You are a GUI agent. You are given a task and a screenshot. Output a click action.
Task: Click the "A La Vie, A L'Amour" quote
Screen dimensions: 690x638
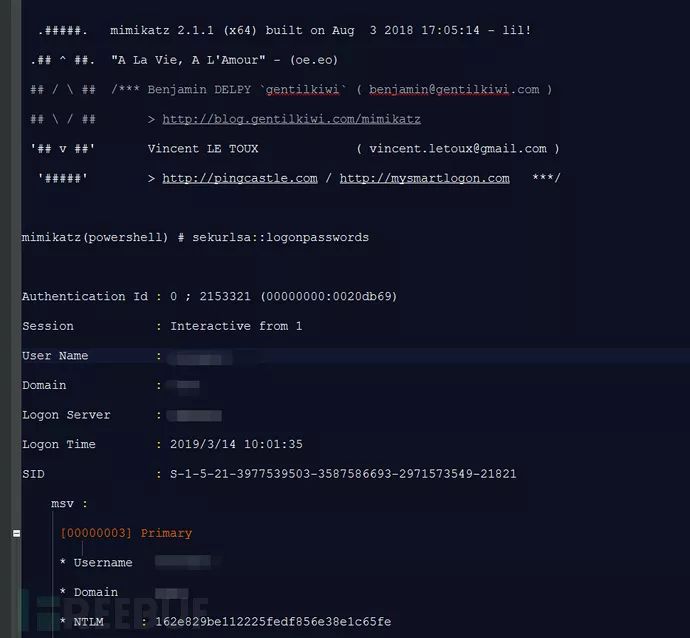[x=188, y=60]
